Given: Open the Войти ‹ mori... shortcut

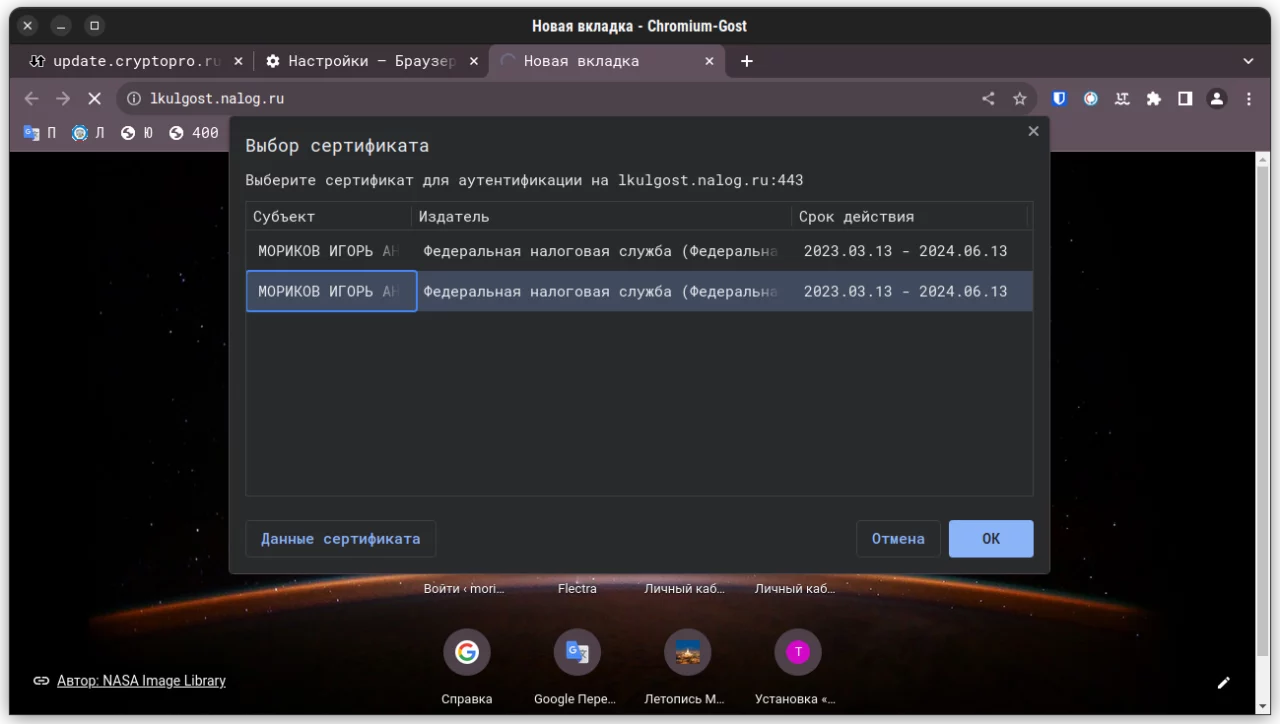Looking at the screenshot, I should click(x=464, y=589).
